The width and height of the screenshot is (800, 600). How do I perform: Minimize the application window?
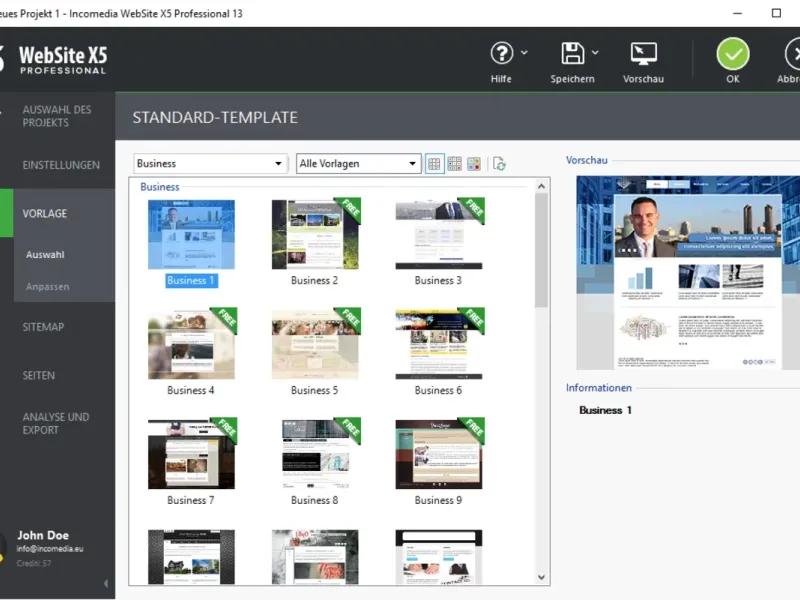pos(737,13)
